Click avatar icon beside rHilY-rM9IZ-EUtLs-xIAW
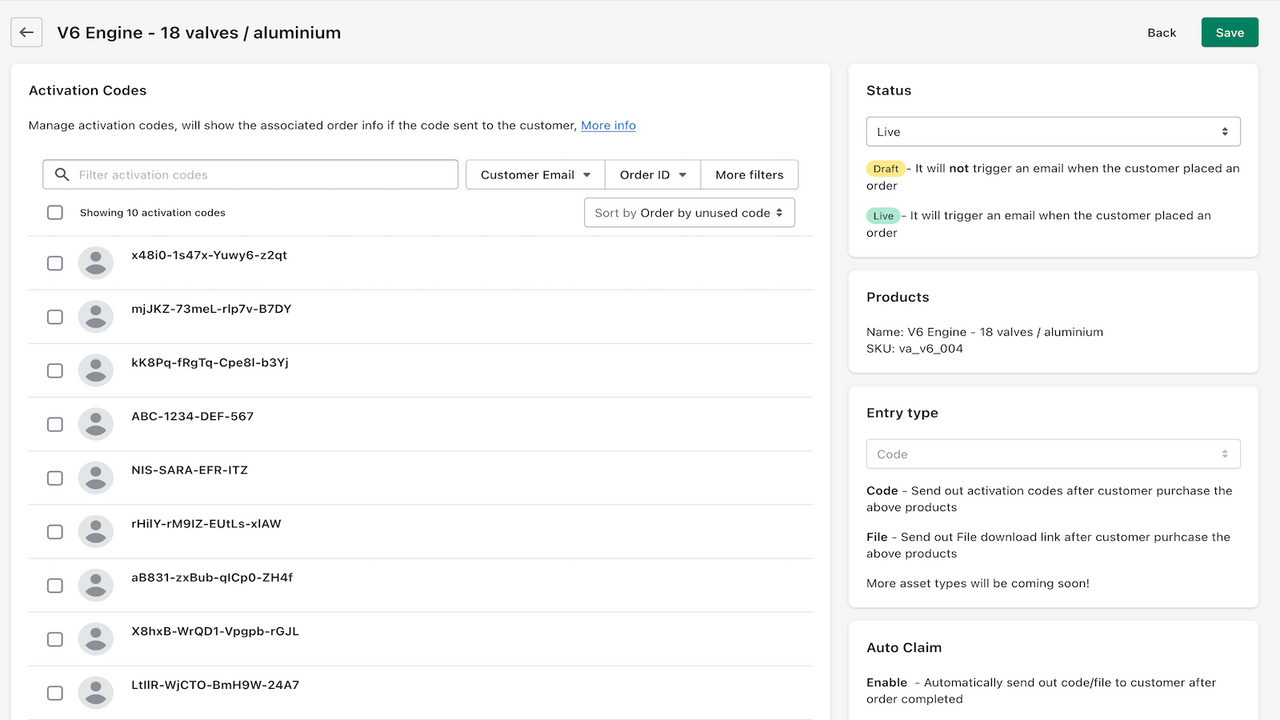1280x720 pixels. click(96, 531)
